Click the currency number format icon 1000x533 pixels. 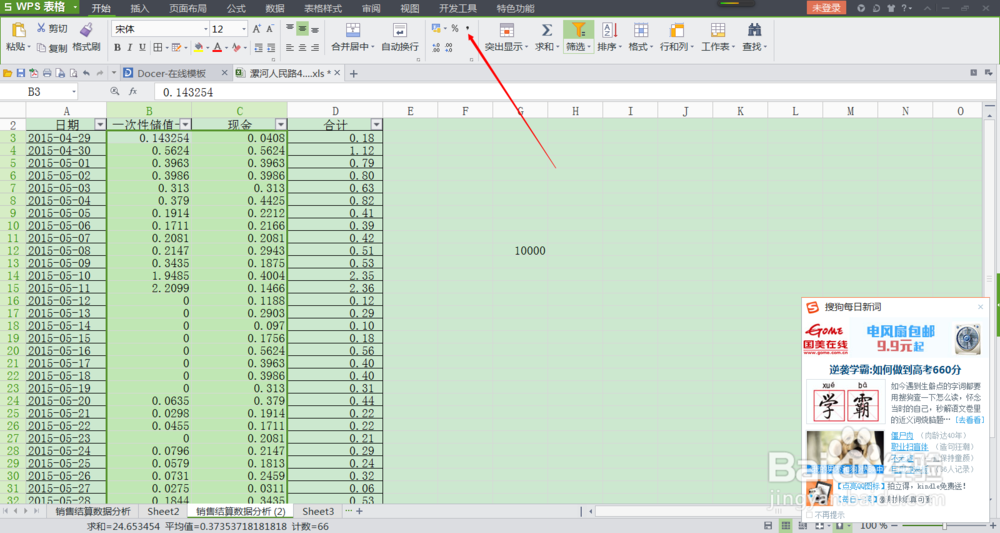pos(436,28)
